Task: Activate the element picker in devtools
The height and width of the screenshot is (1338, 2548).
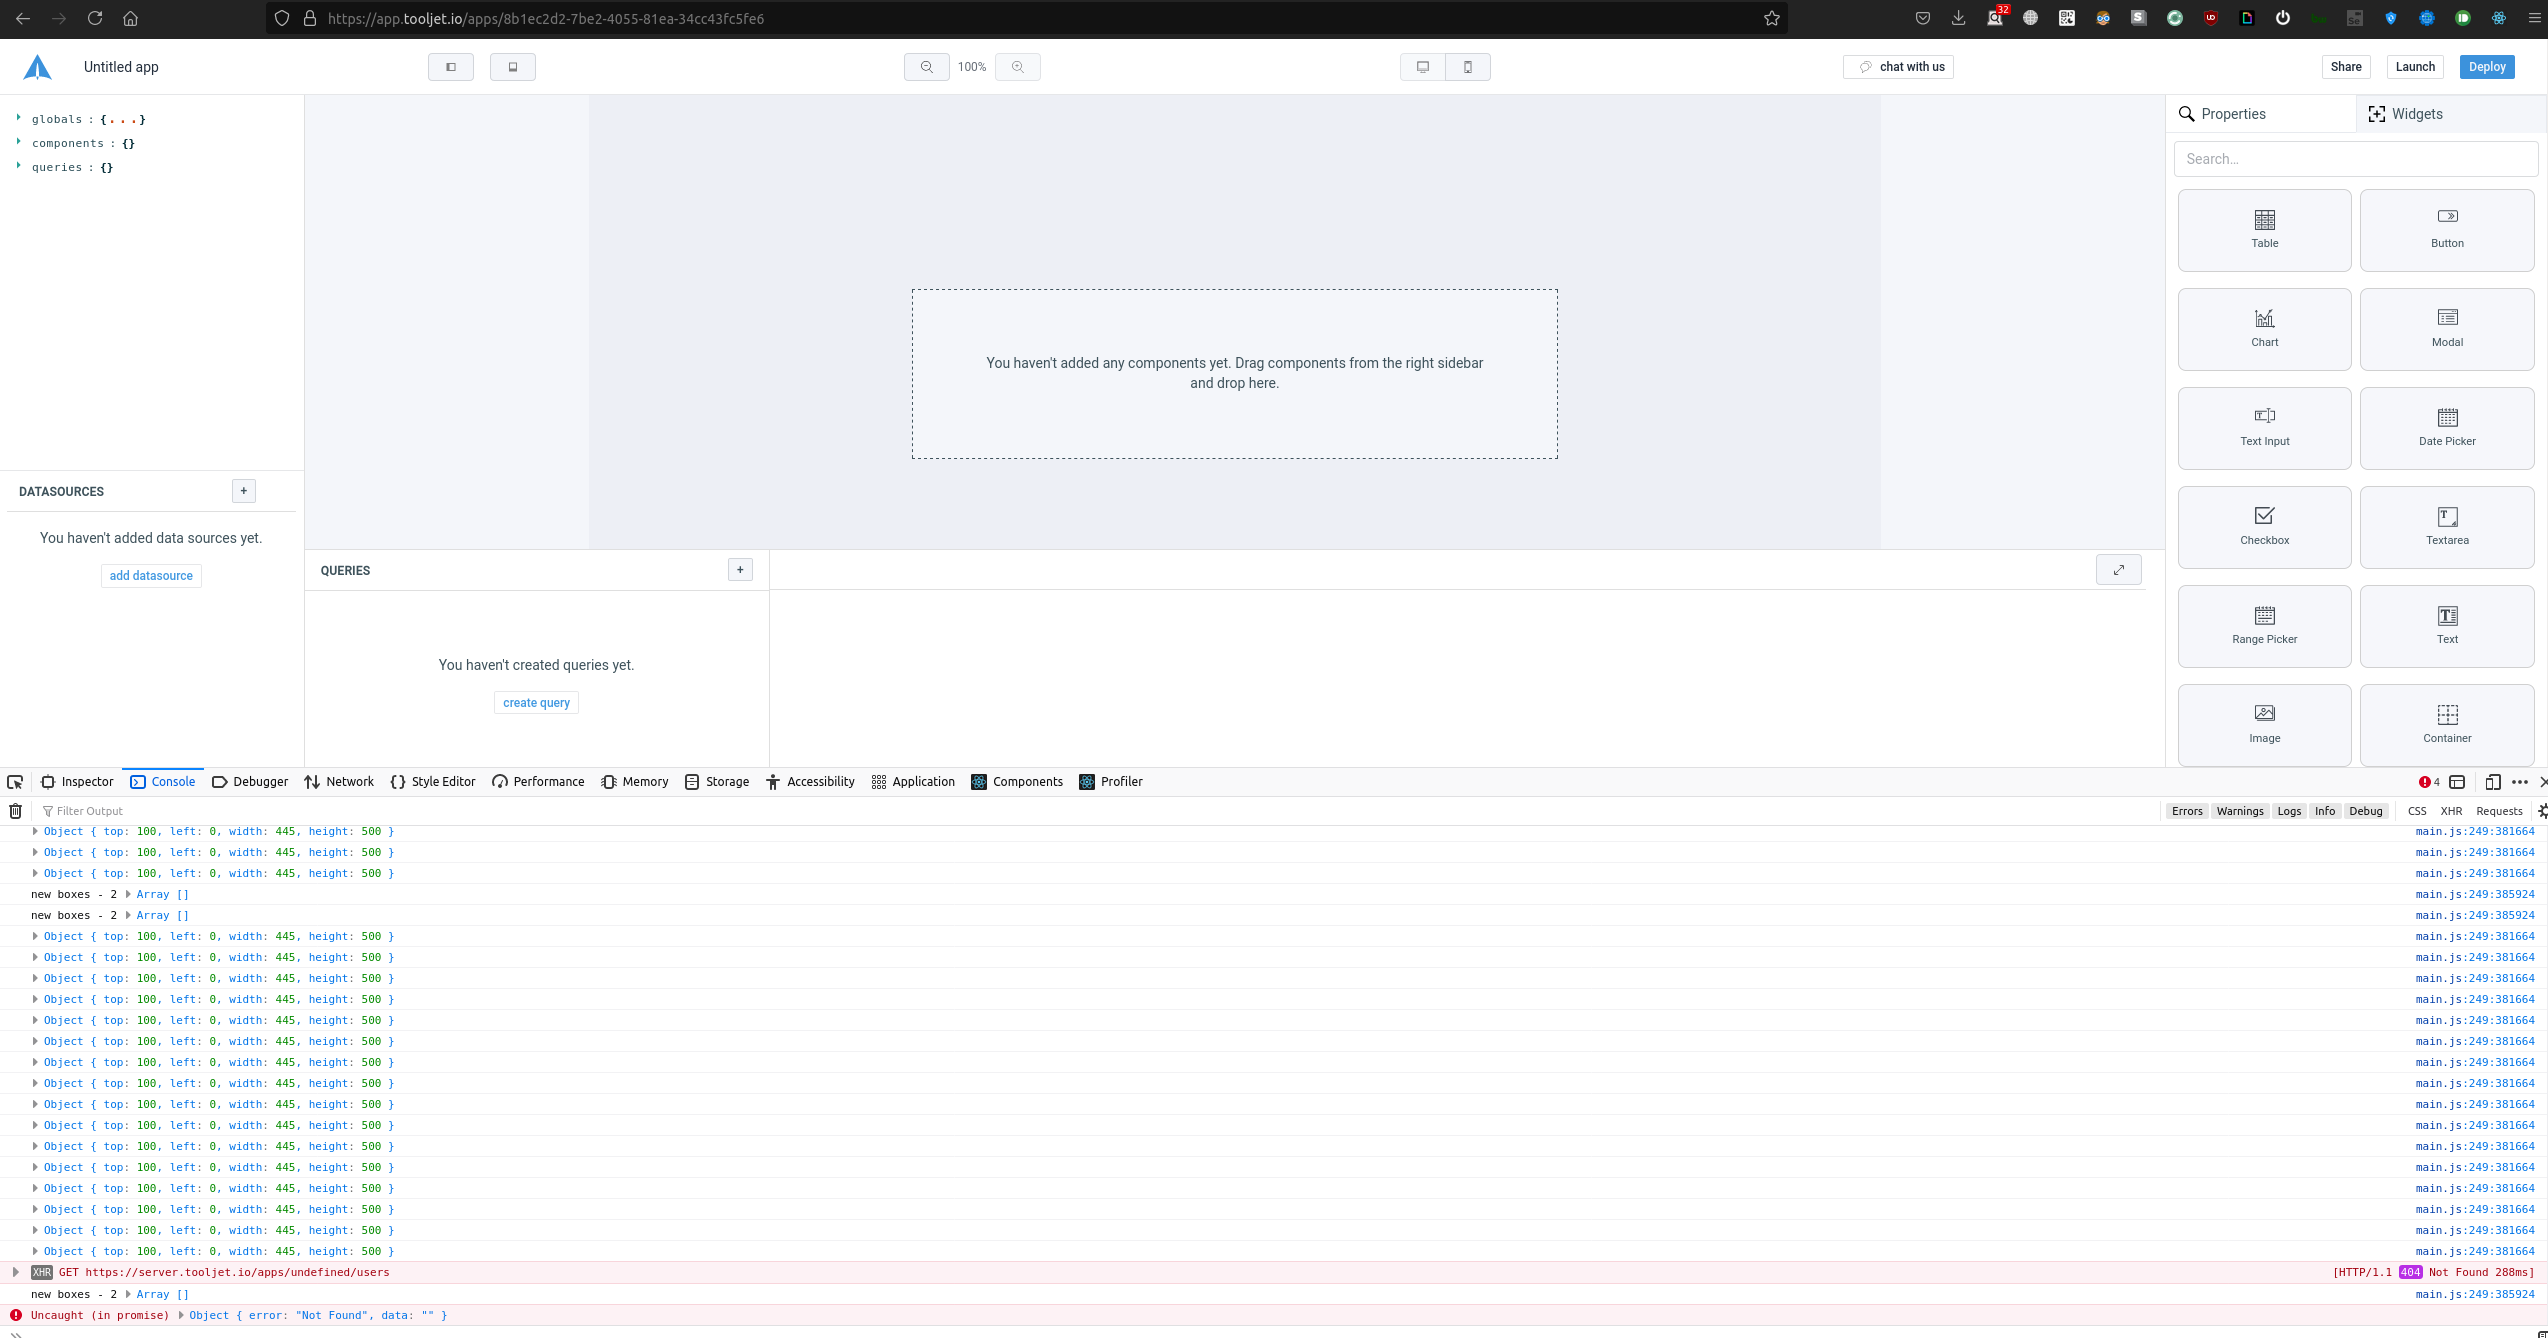Action: coord(15,782)
